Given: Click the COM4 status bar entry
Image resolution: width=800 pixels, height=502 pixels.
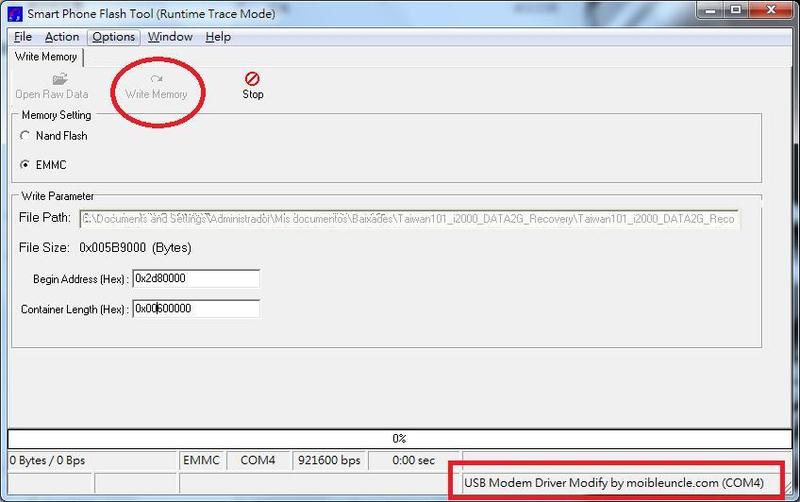Looking at the screenshot, I should click(258, 460).
